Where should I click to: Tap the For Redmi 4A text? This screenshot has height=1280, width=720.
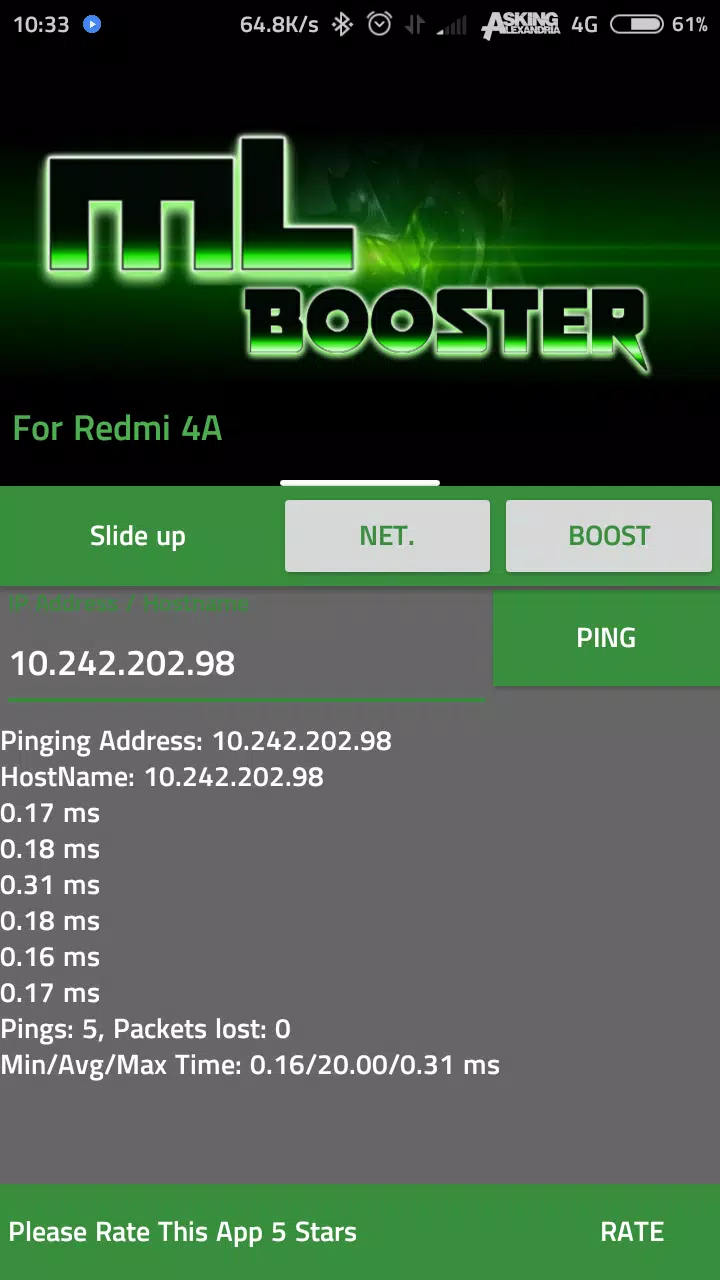(x=117, y=429)
